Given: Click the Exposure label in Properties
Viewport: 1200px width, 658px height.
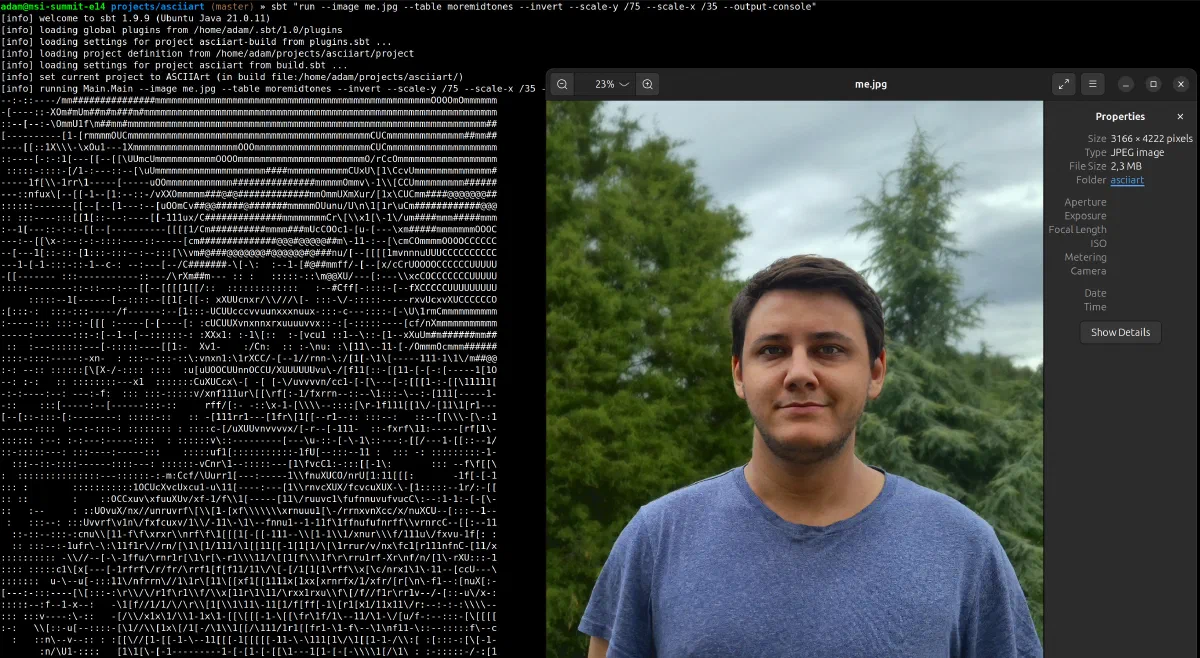Looking at the screenshot, I should point(1085,216).
